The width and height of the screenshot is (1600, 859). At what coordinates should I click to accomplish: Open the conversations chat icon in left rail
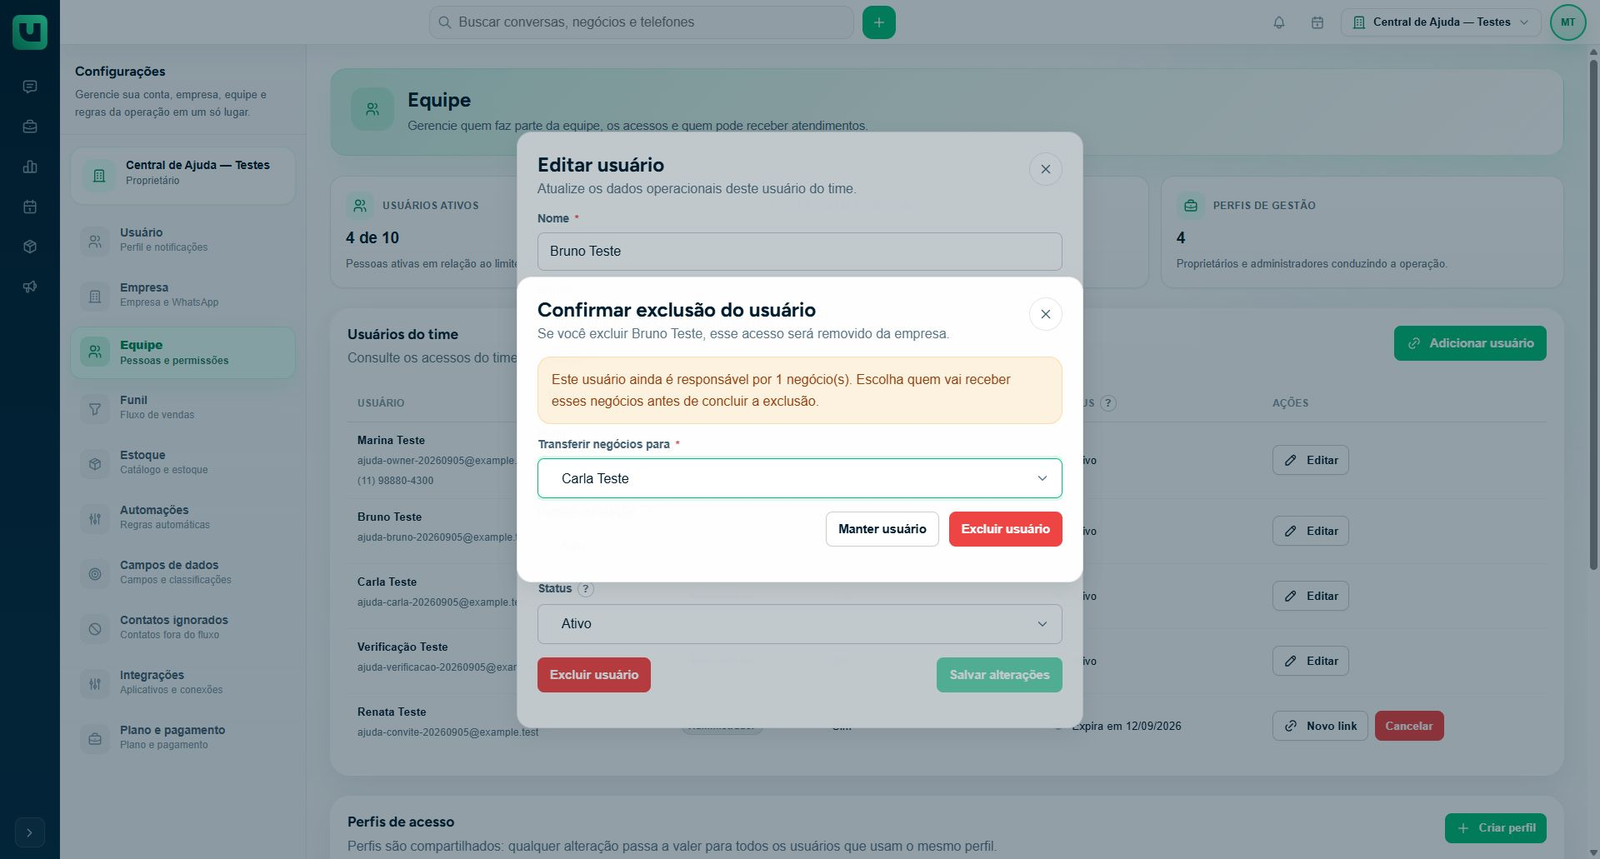pyautogui.click(x=30, y=87)
